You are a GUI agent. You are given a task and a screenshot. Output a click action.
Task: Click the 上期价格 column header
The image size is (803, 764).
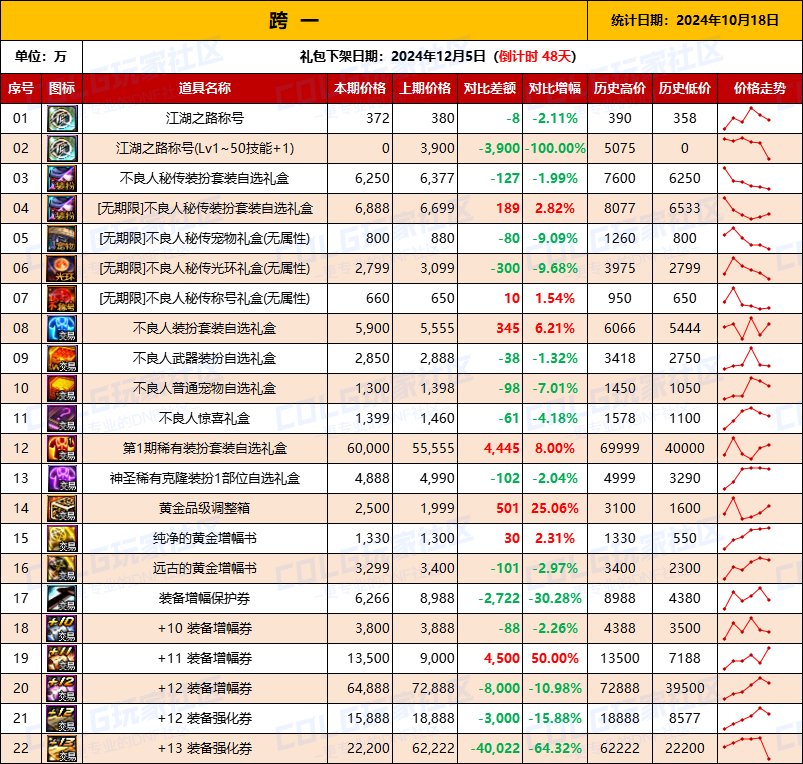(x=425, y=89)
